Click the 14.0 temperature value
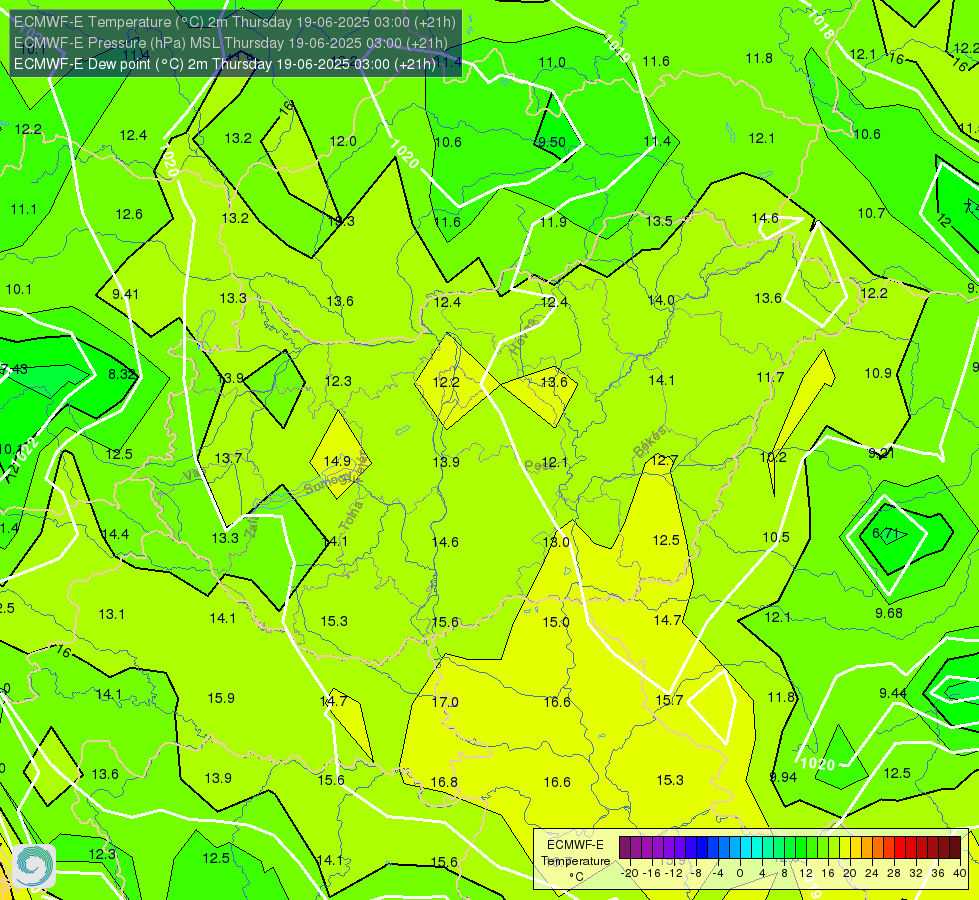Image resolution: width=979 pixels, height=900 pixels. tap(661, 300)
